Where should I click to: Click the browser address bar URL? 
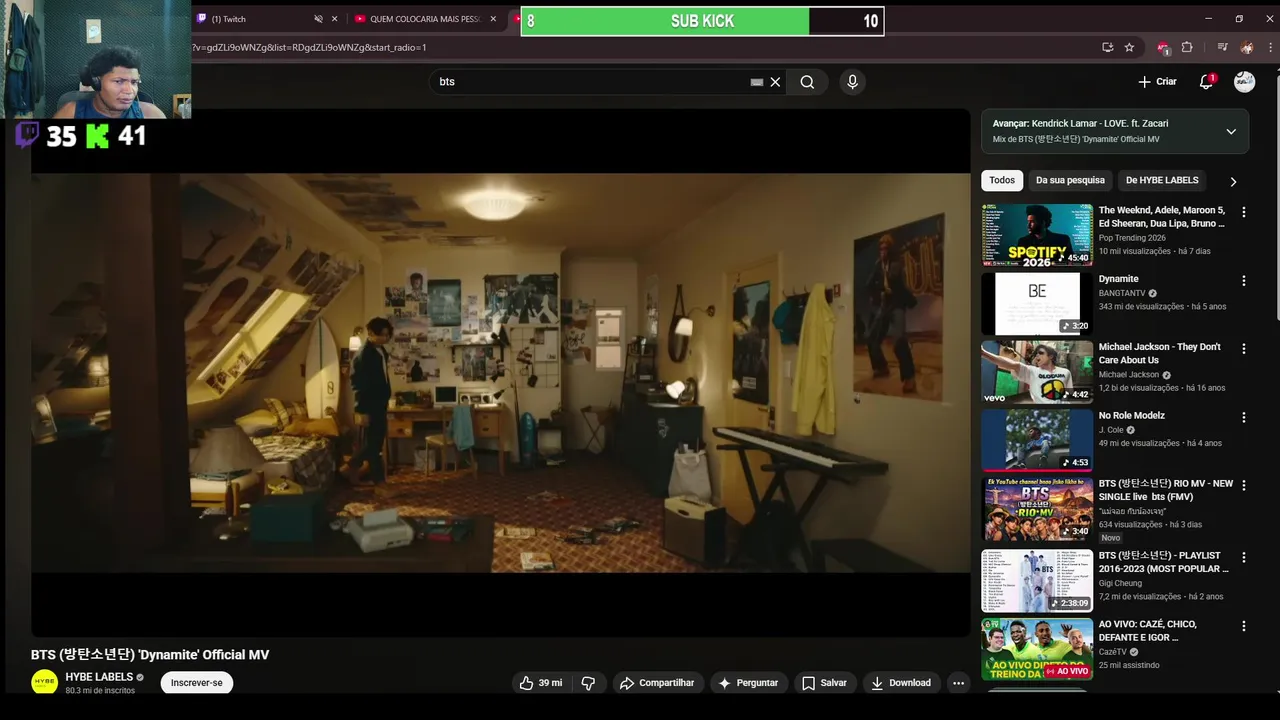309,47
